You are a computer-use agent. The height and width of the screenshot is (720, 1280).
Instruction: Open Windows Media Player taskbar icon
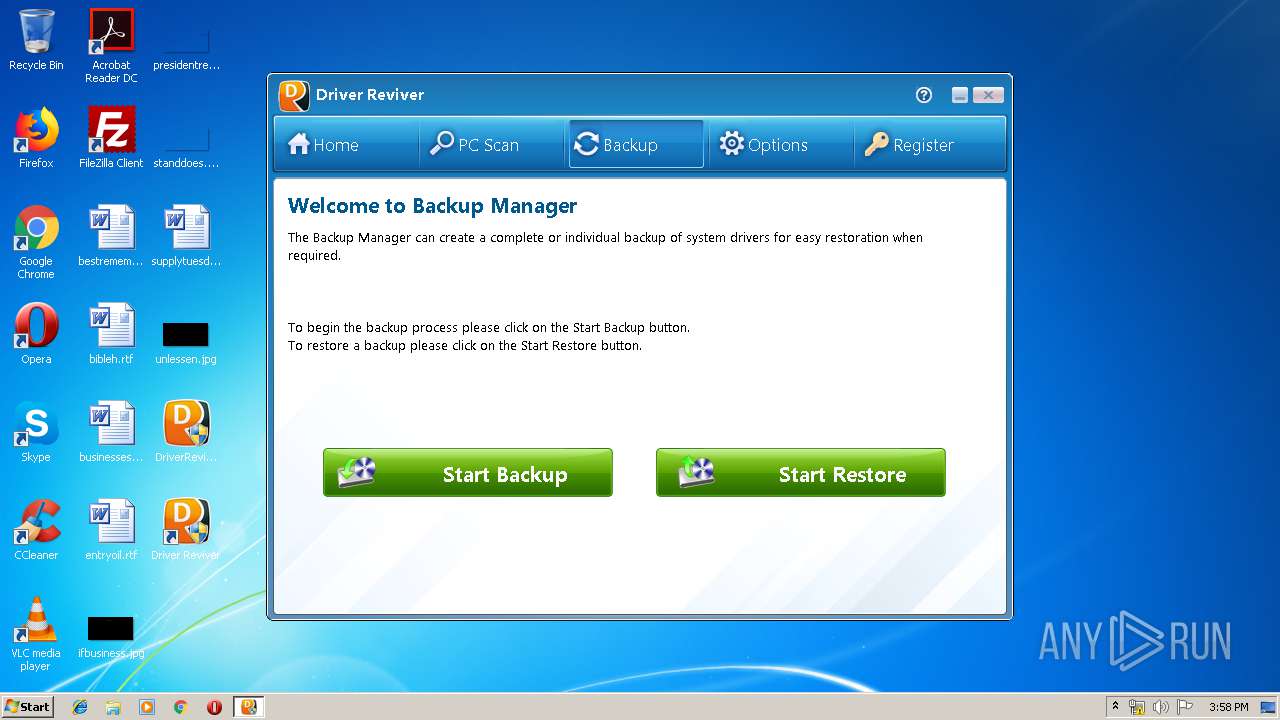147,707
